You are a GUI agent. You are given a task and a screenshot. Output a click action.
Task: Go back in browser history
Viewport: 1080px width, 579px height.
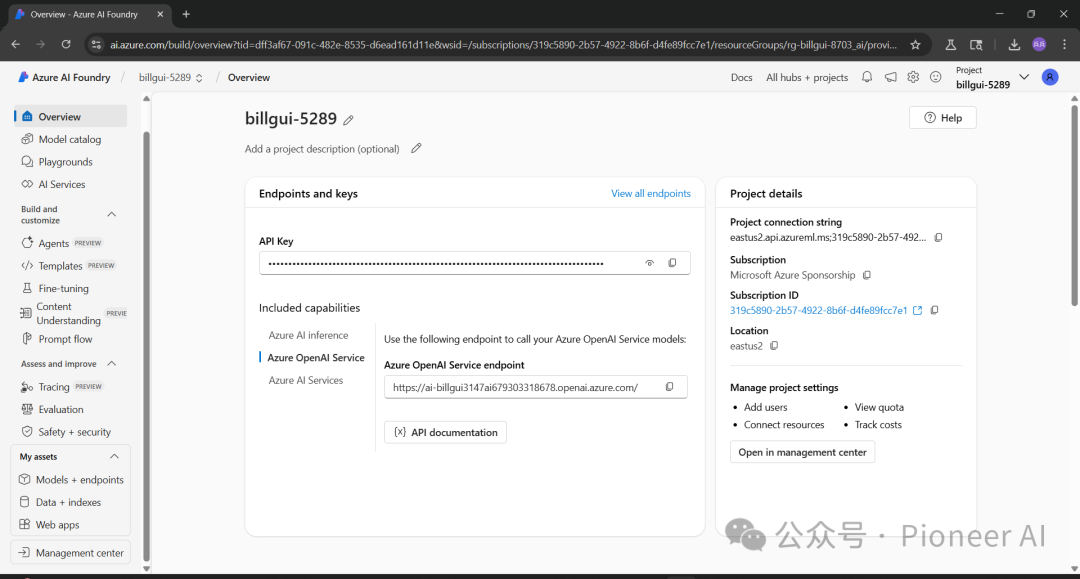click(x=16, y=44)
